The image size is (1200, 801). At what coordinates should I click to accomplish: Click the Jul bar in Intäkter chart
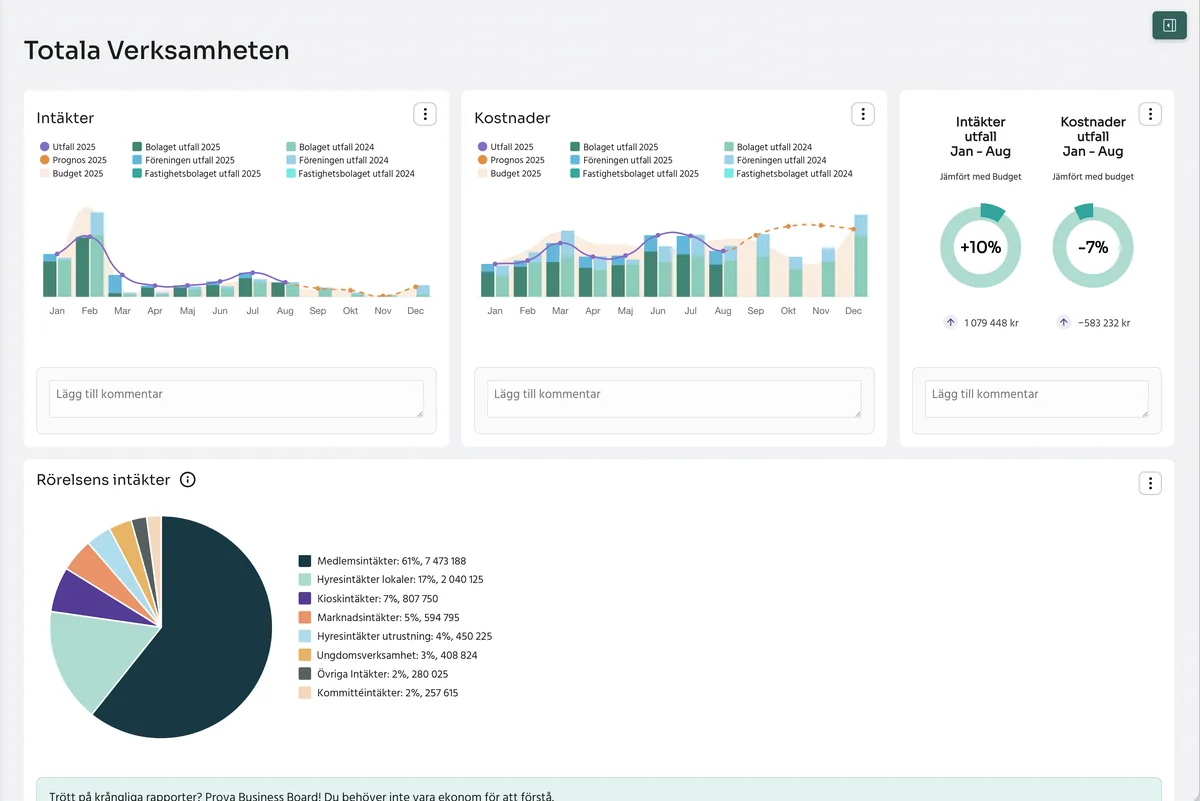click(x=252, y=286)
